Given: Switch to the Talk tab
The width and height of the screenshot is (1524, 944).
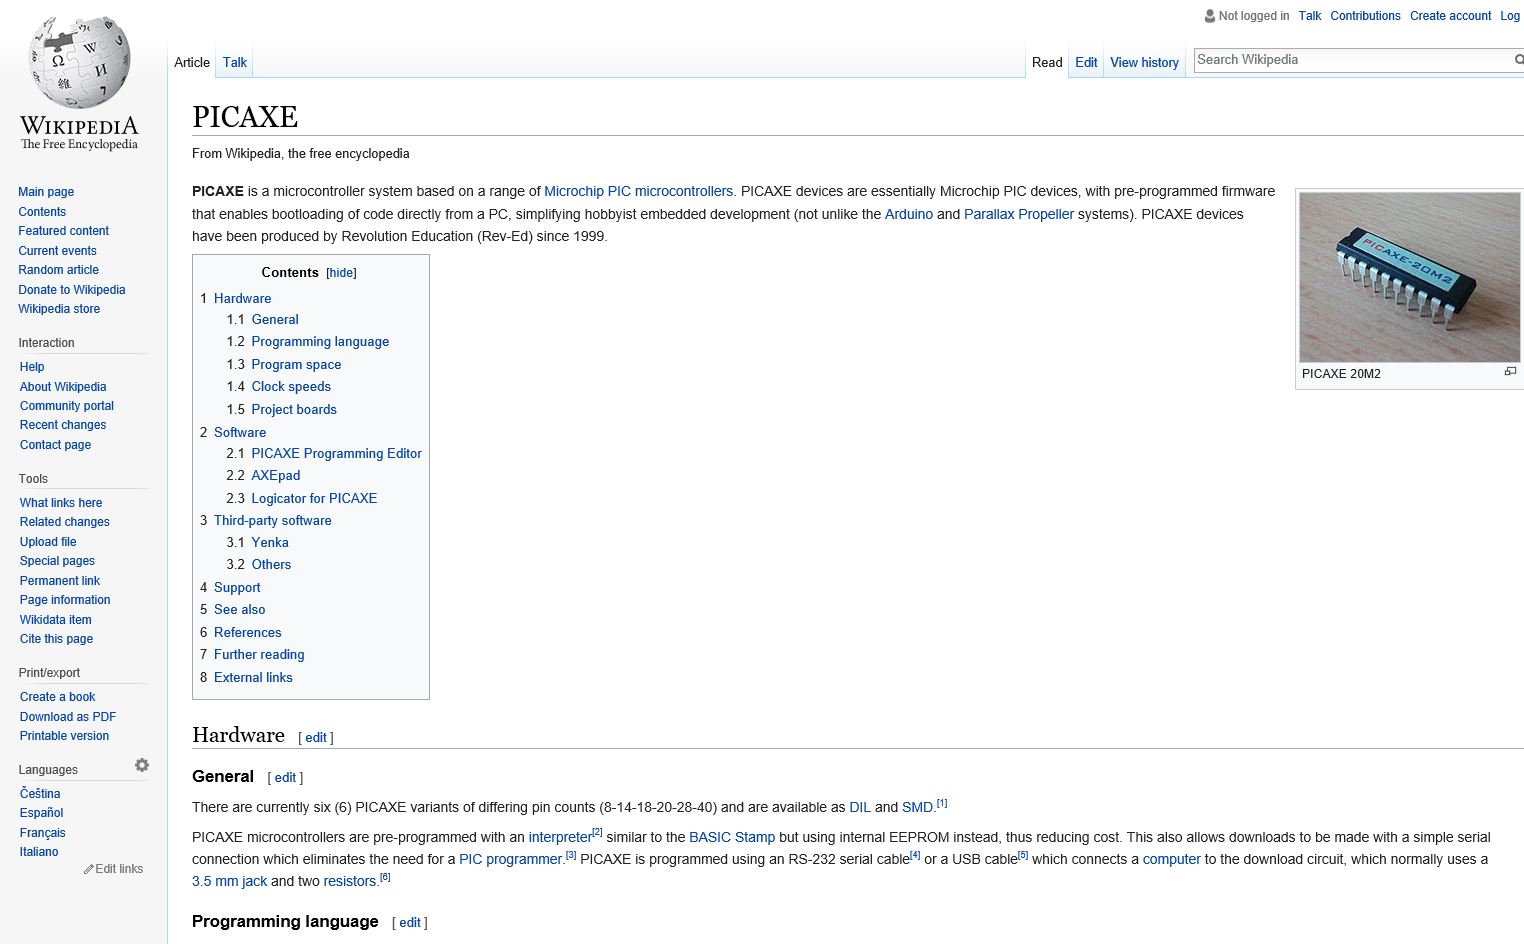Looking at the screenshot, I should [x=235, y=62].
